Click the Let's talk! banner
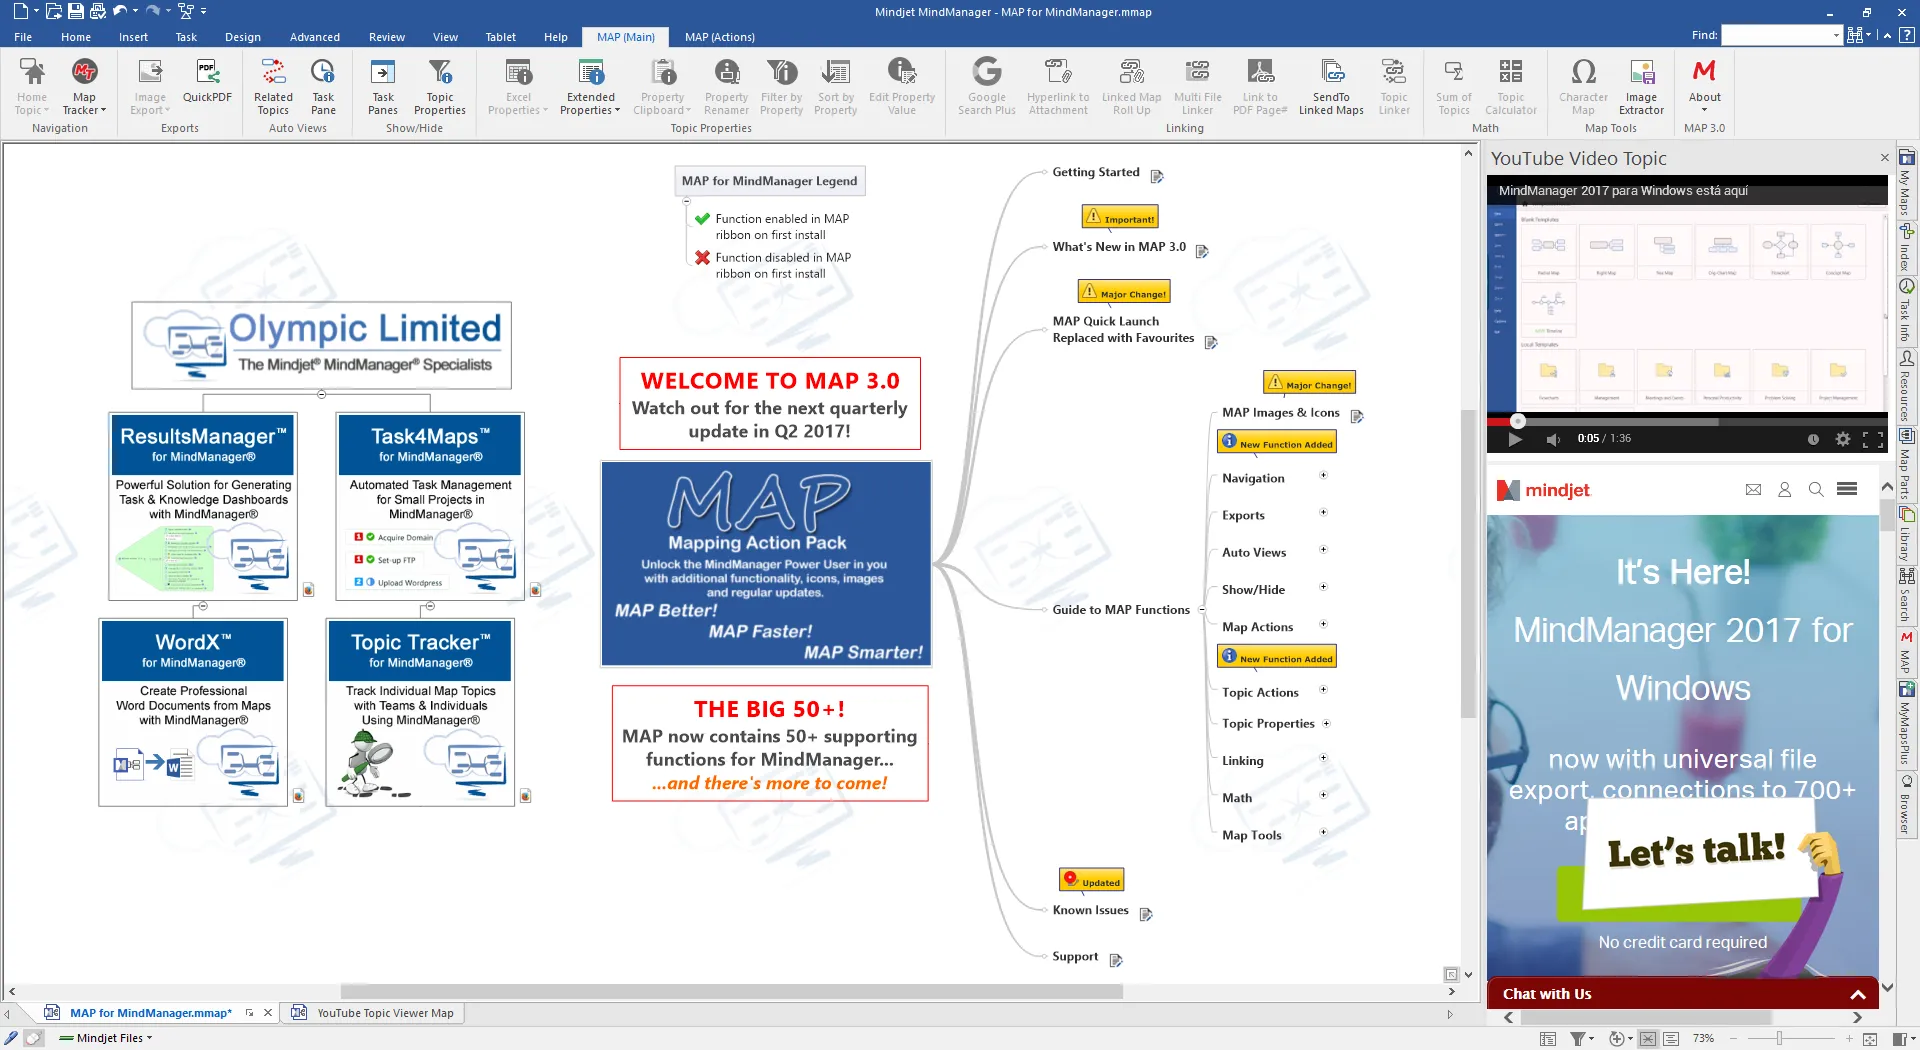The width and height of the screenshot is (1920, 1050). point(1696,851)
